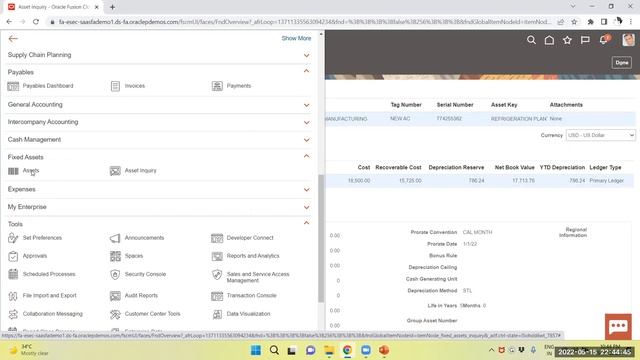Open Assets under Fixed Assets
The image size is (640, 360).
tap(31, 171)
